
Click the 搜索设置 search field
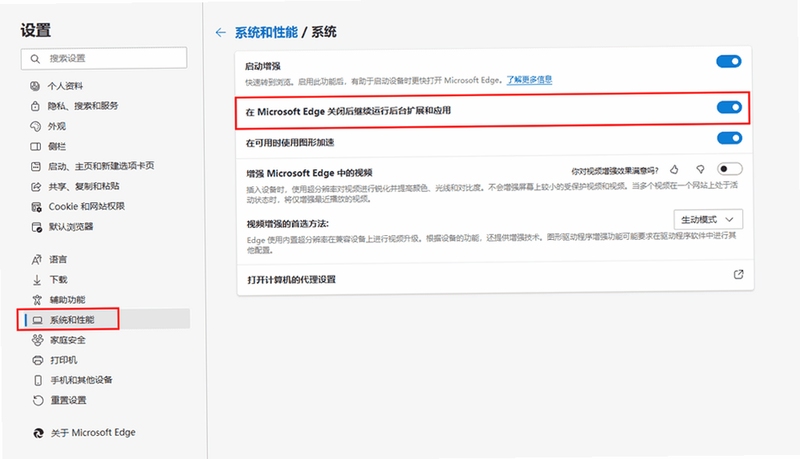click(104, 59)
